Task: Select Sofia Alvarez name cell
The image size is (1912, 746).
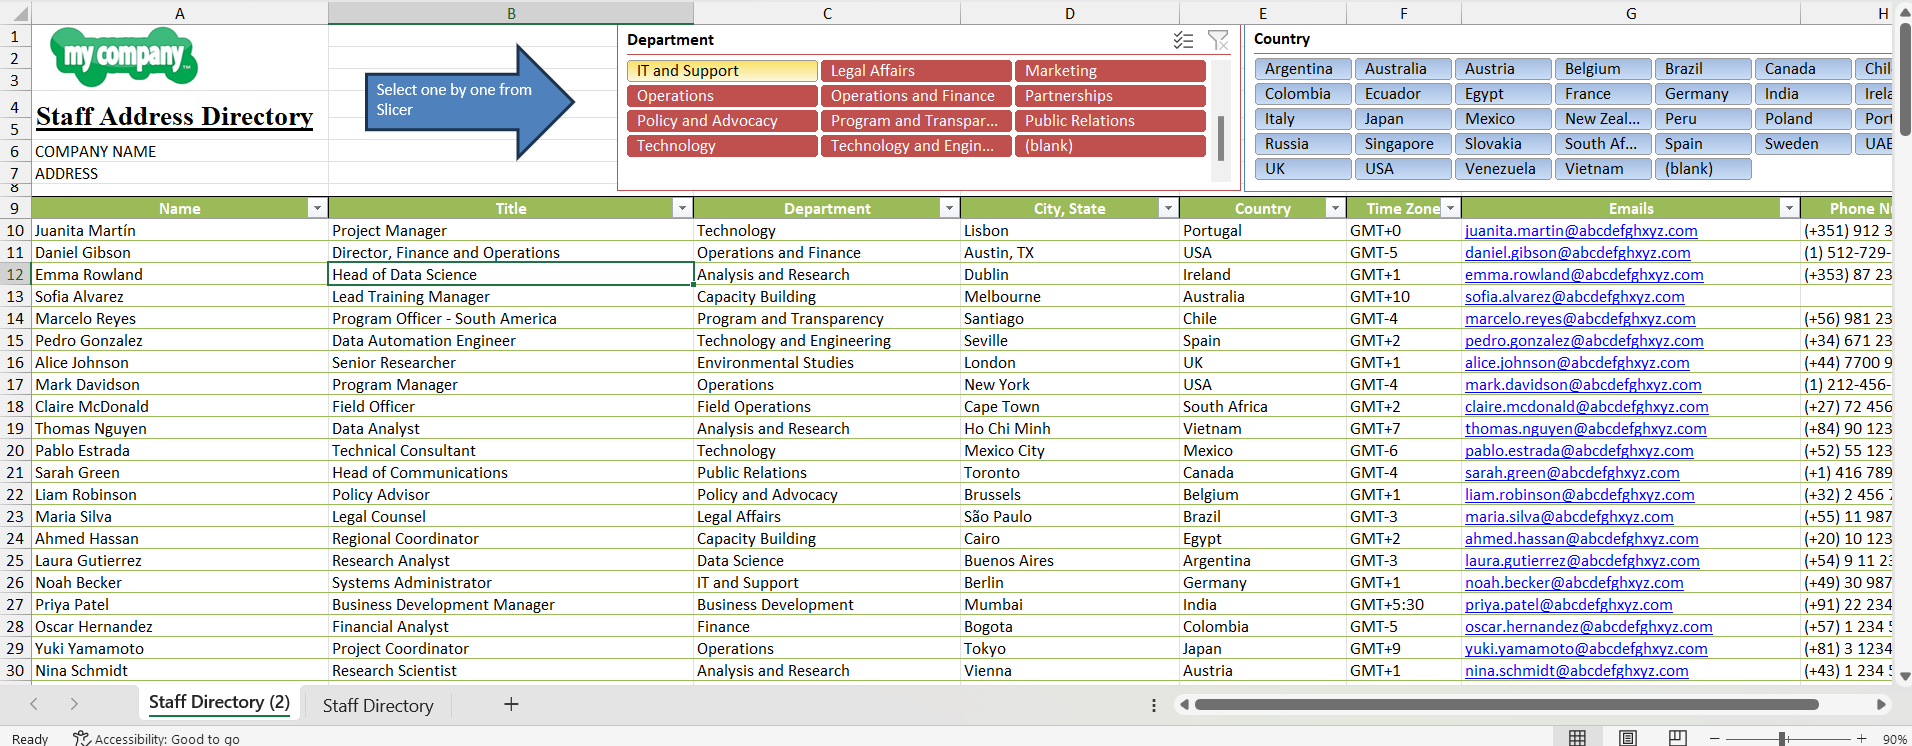Action: point(179,297)
